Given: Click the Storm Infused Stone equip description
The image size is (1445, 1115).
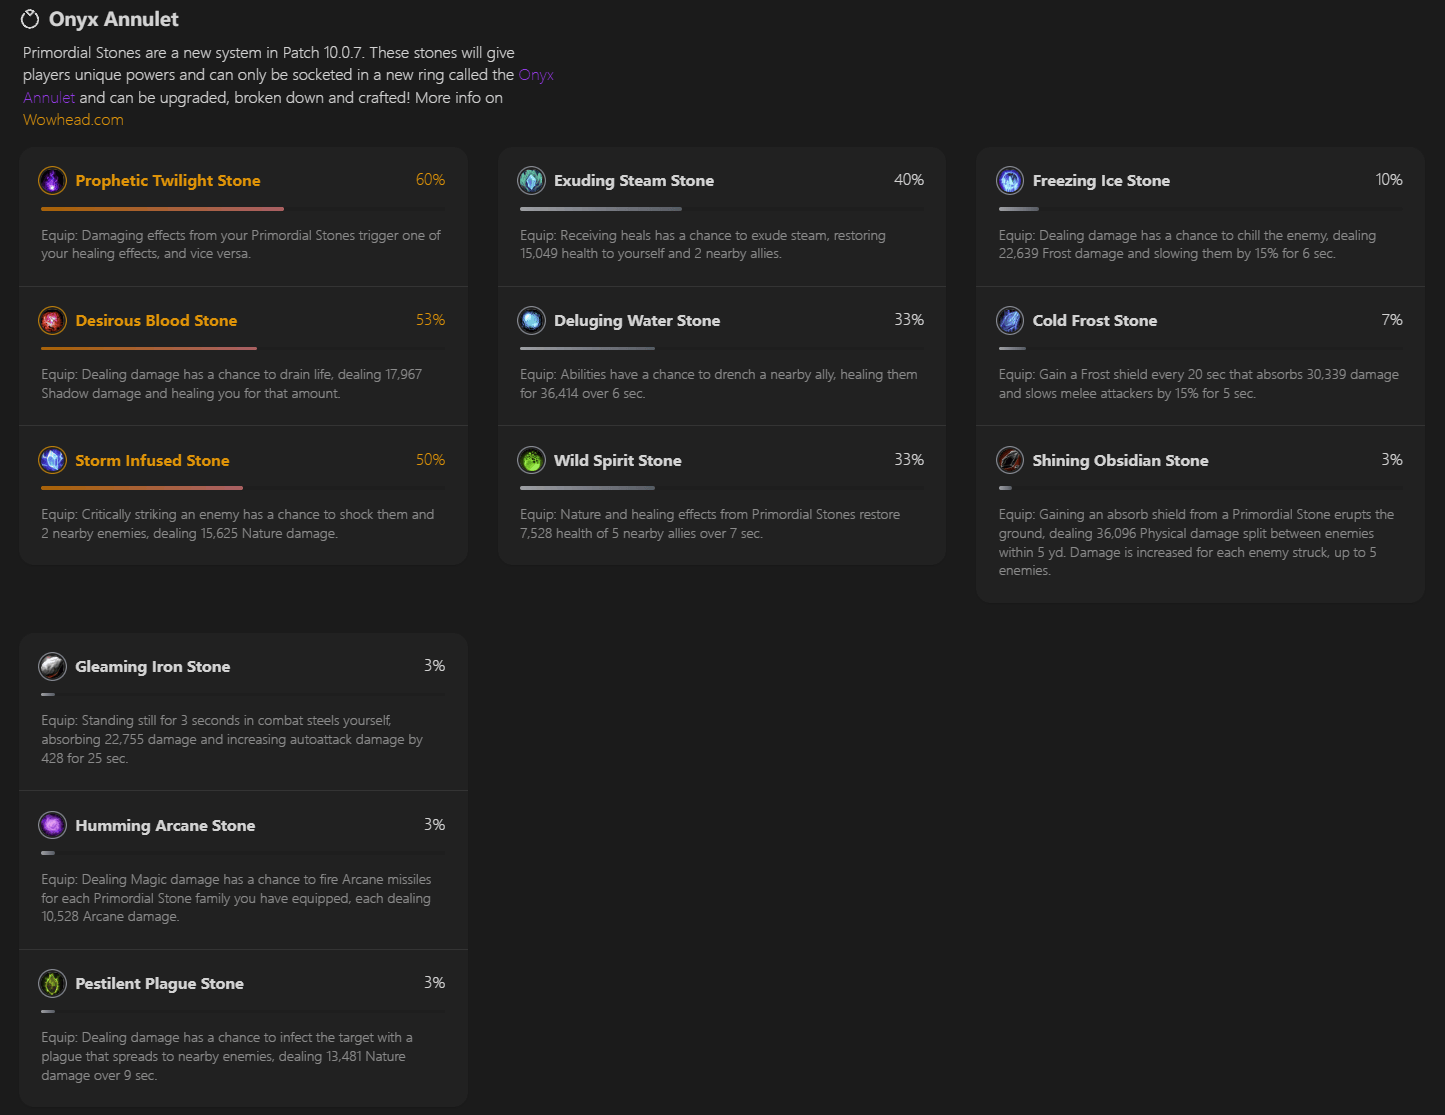Looking at the screenshot, I should click(238, 524).
